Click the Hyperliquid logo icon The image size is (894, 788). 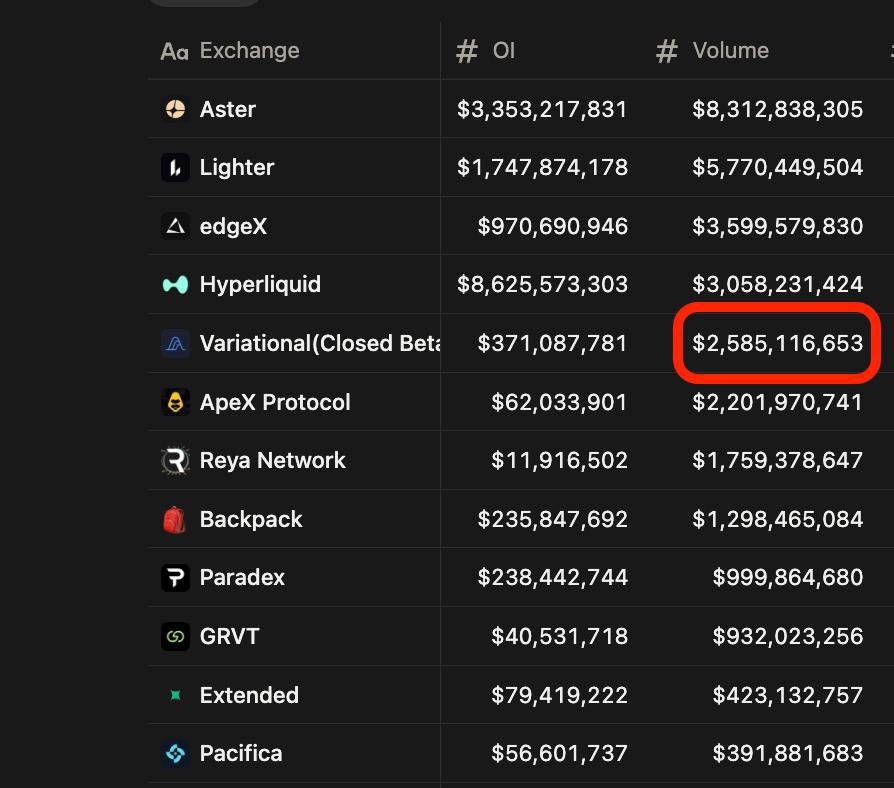[x=175, y=284]
